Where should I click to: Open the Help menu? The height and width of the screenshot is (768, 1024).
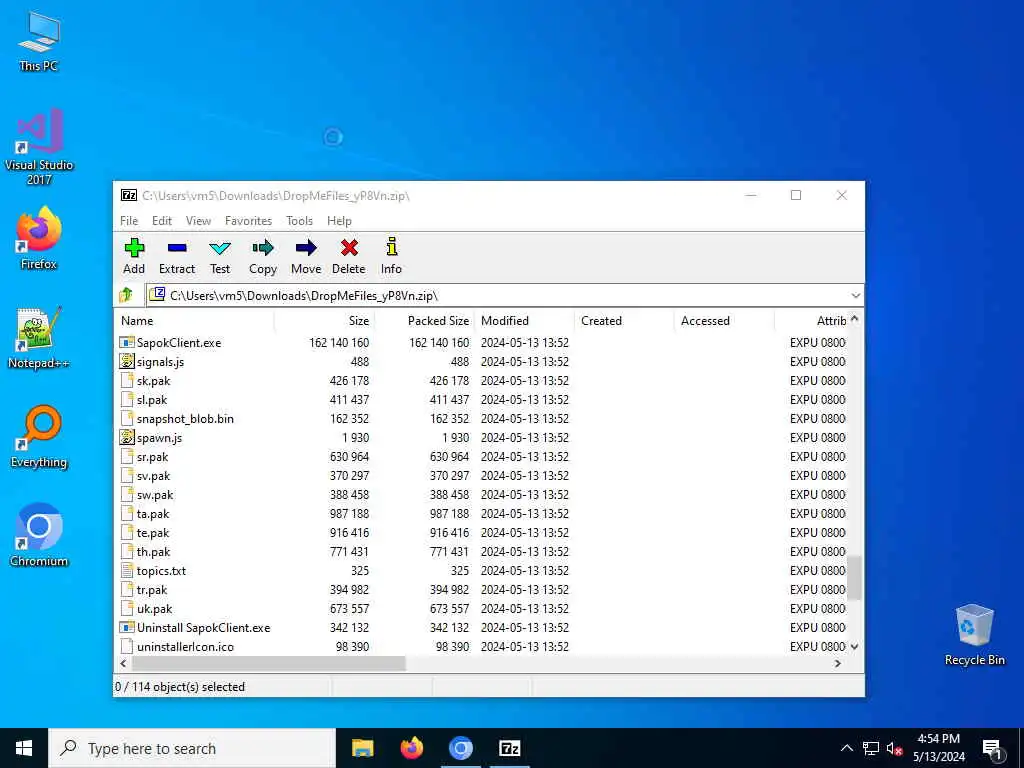tap(339, 221)
